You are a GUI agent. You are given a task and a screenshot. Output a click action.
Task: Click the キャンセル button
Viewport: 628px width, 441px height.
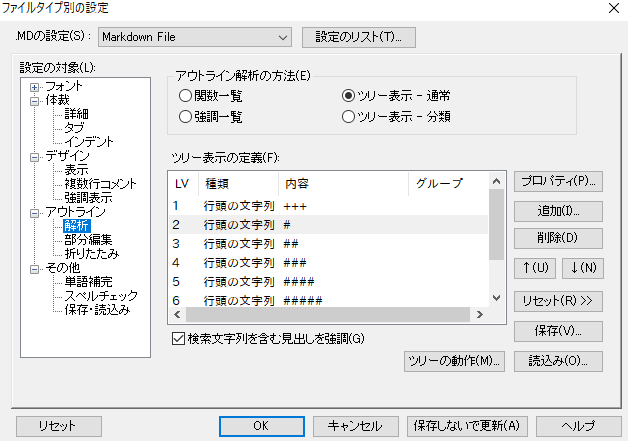(356, 426)
